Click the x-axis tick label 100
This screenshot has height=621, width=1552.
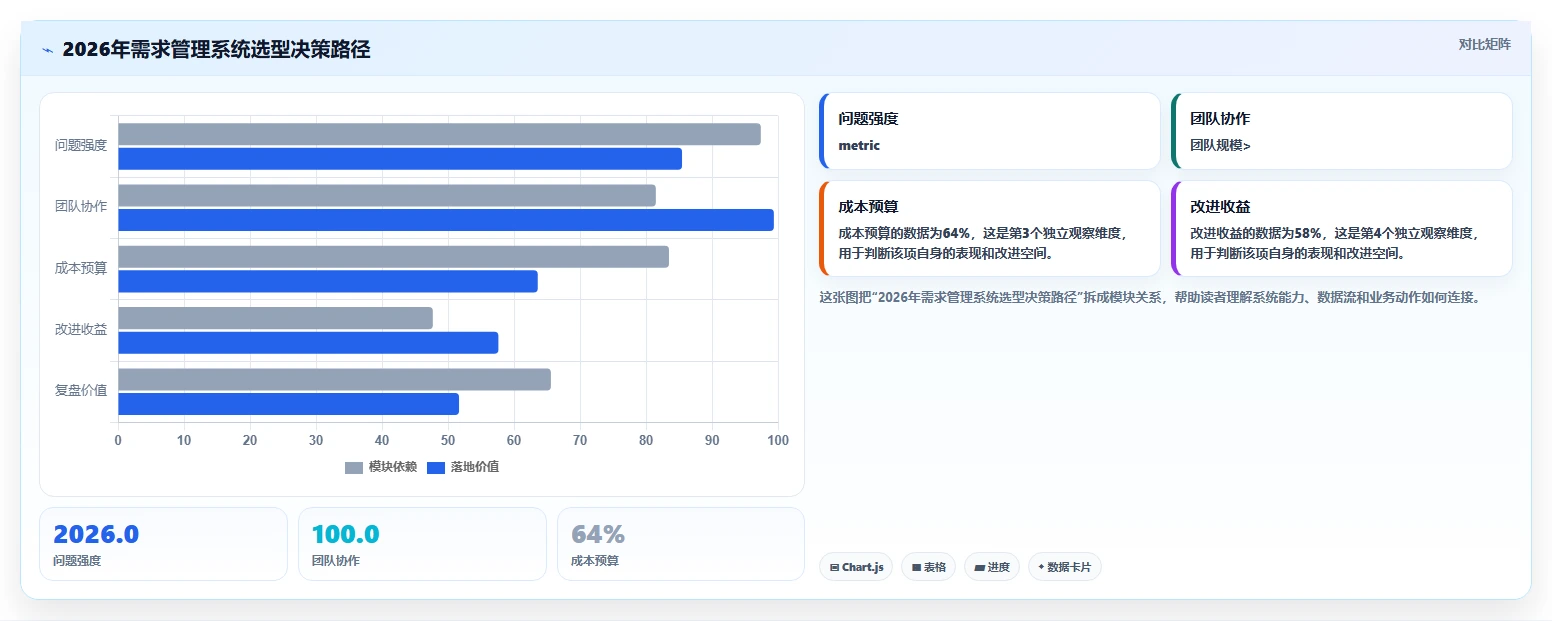[778, 440]
